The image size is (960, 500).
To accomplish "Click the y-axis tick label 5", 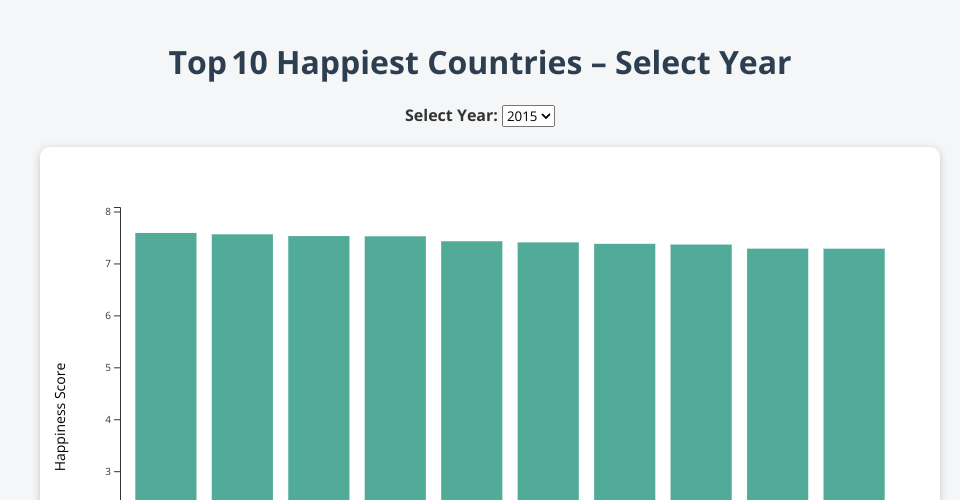I will coord(107,368).
